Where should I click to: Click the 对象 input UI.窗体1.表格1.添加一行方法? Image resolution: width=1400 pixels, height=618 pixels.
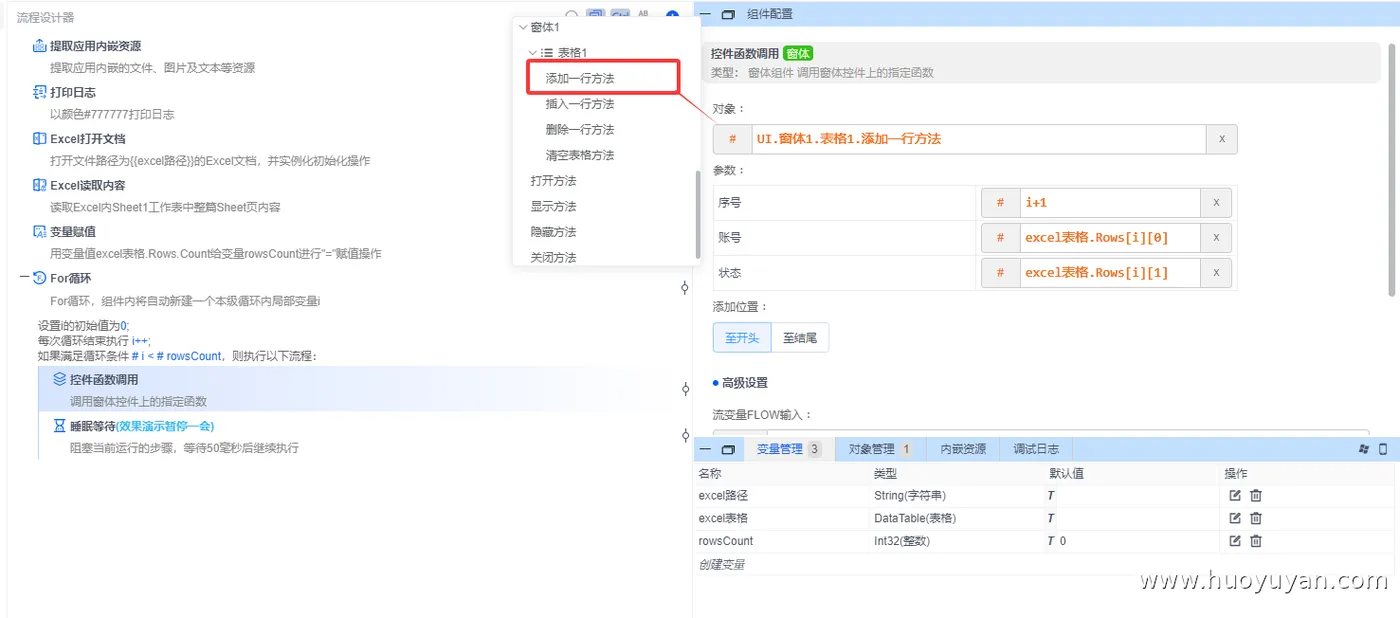979,139
